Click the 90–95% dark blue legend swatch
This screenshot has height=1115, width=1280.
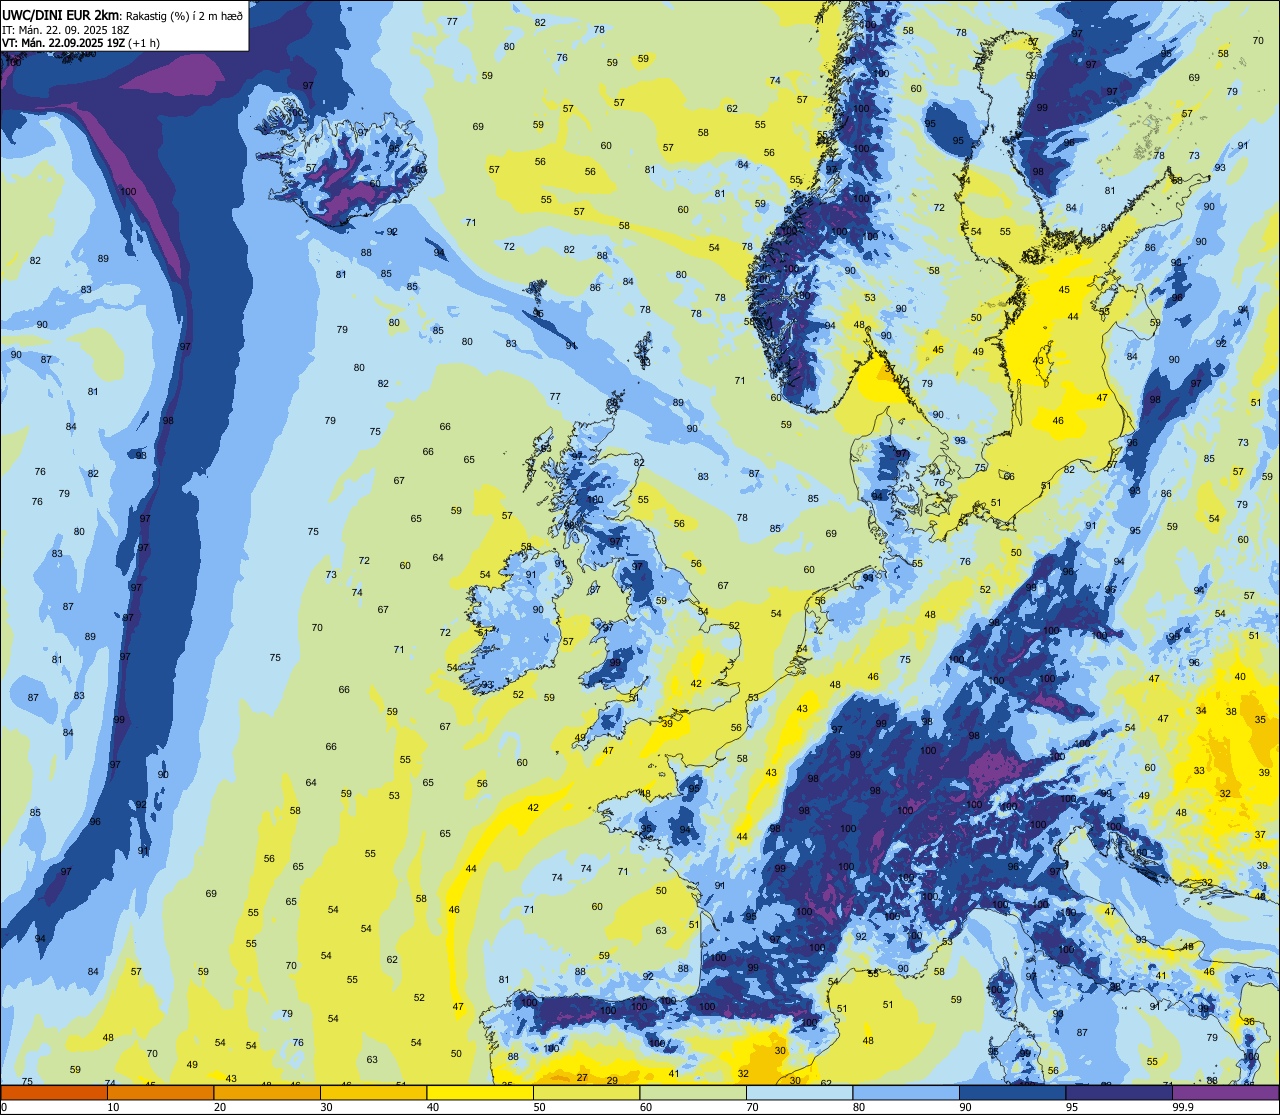click(x=1012, y=1092)
